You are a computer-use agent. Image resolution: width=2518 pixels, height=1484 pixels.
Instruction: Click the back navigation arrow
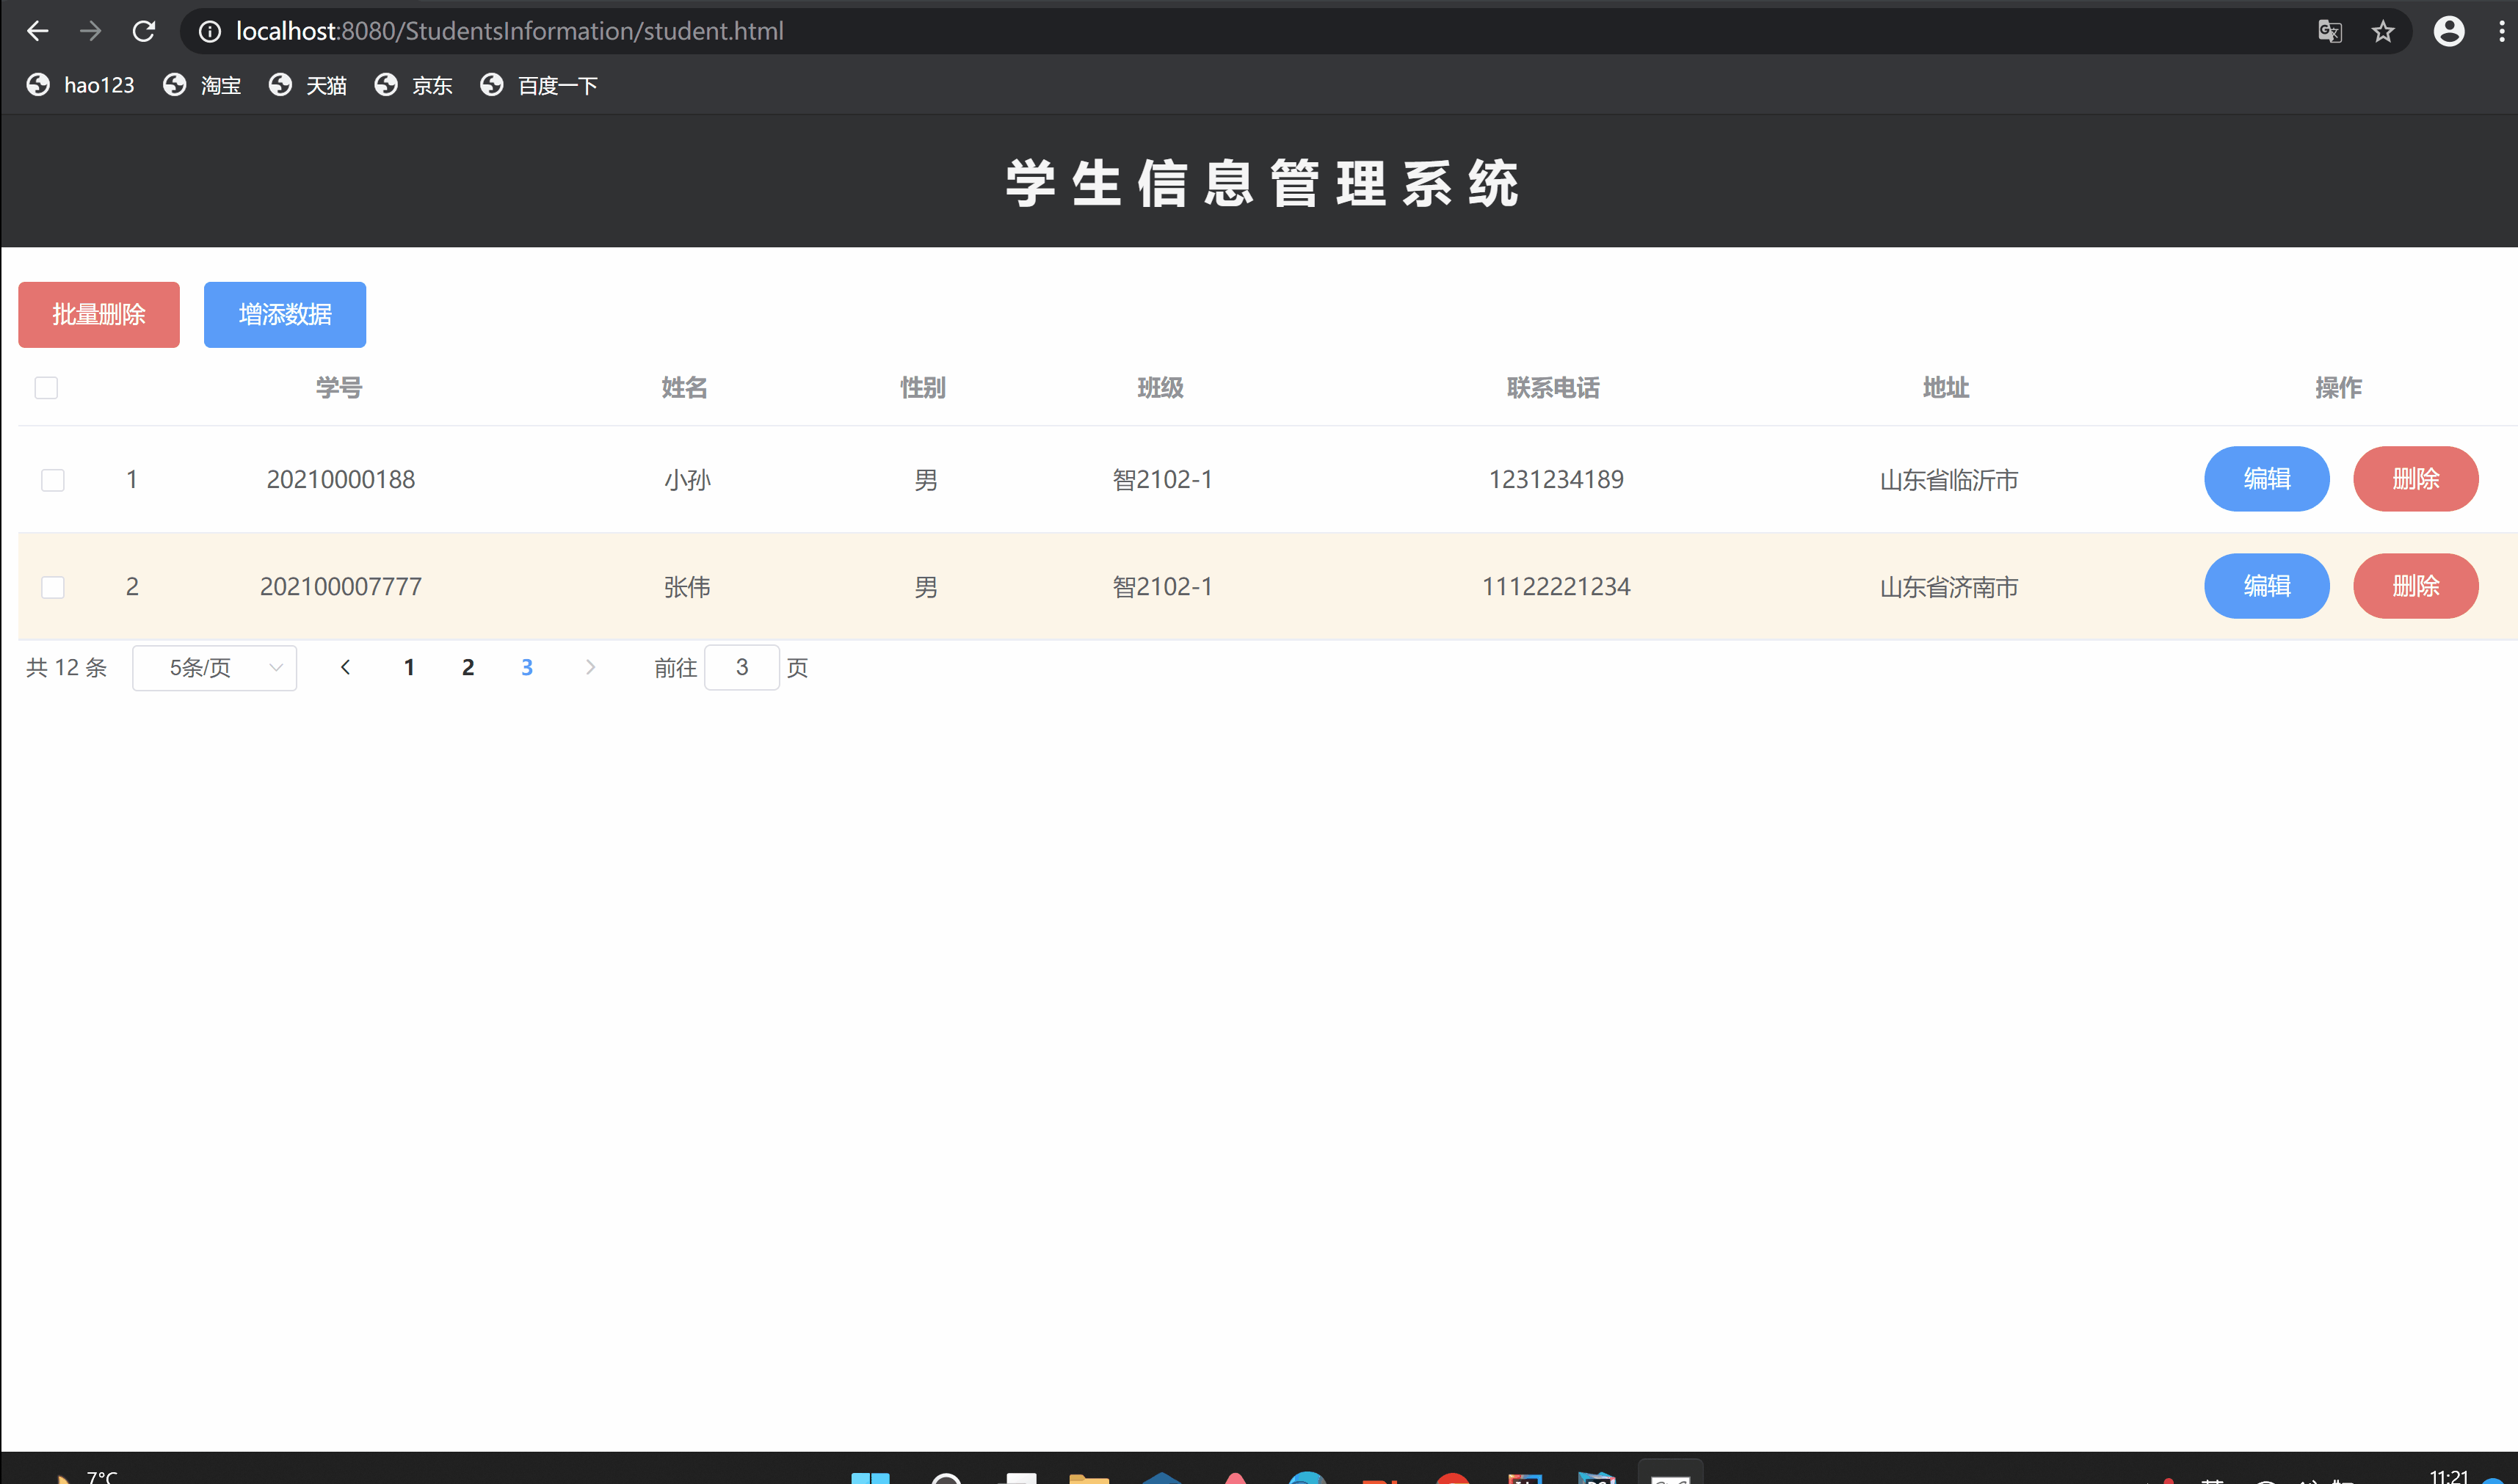37,31
